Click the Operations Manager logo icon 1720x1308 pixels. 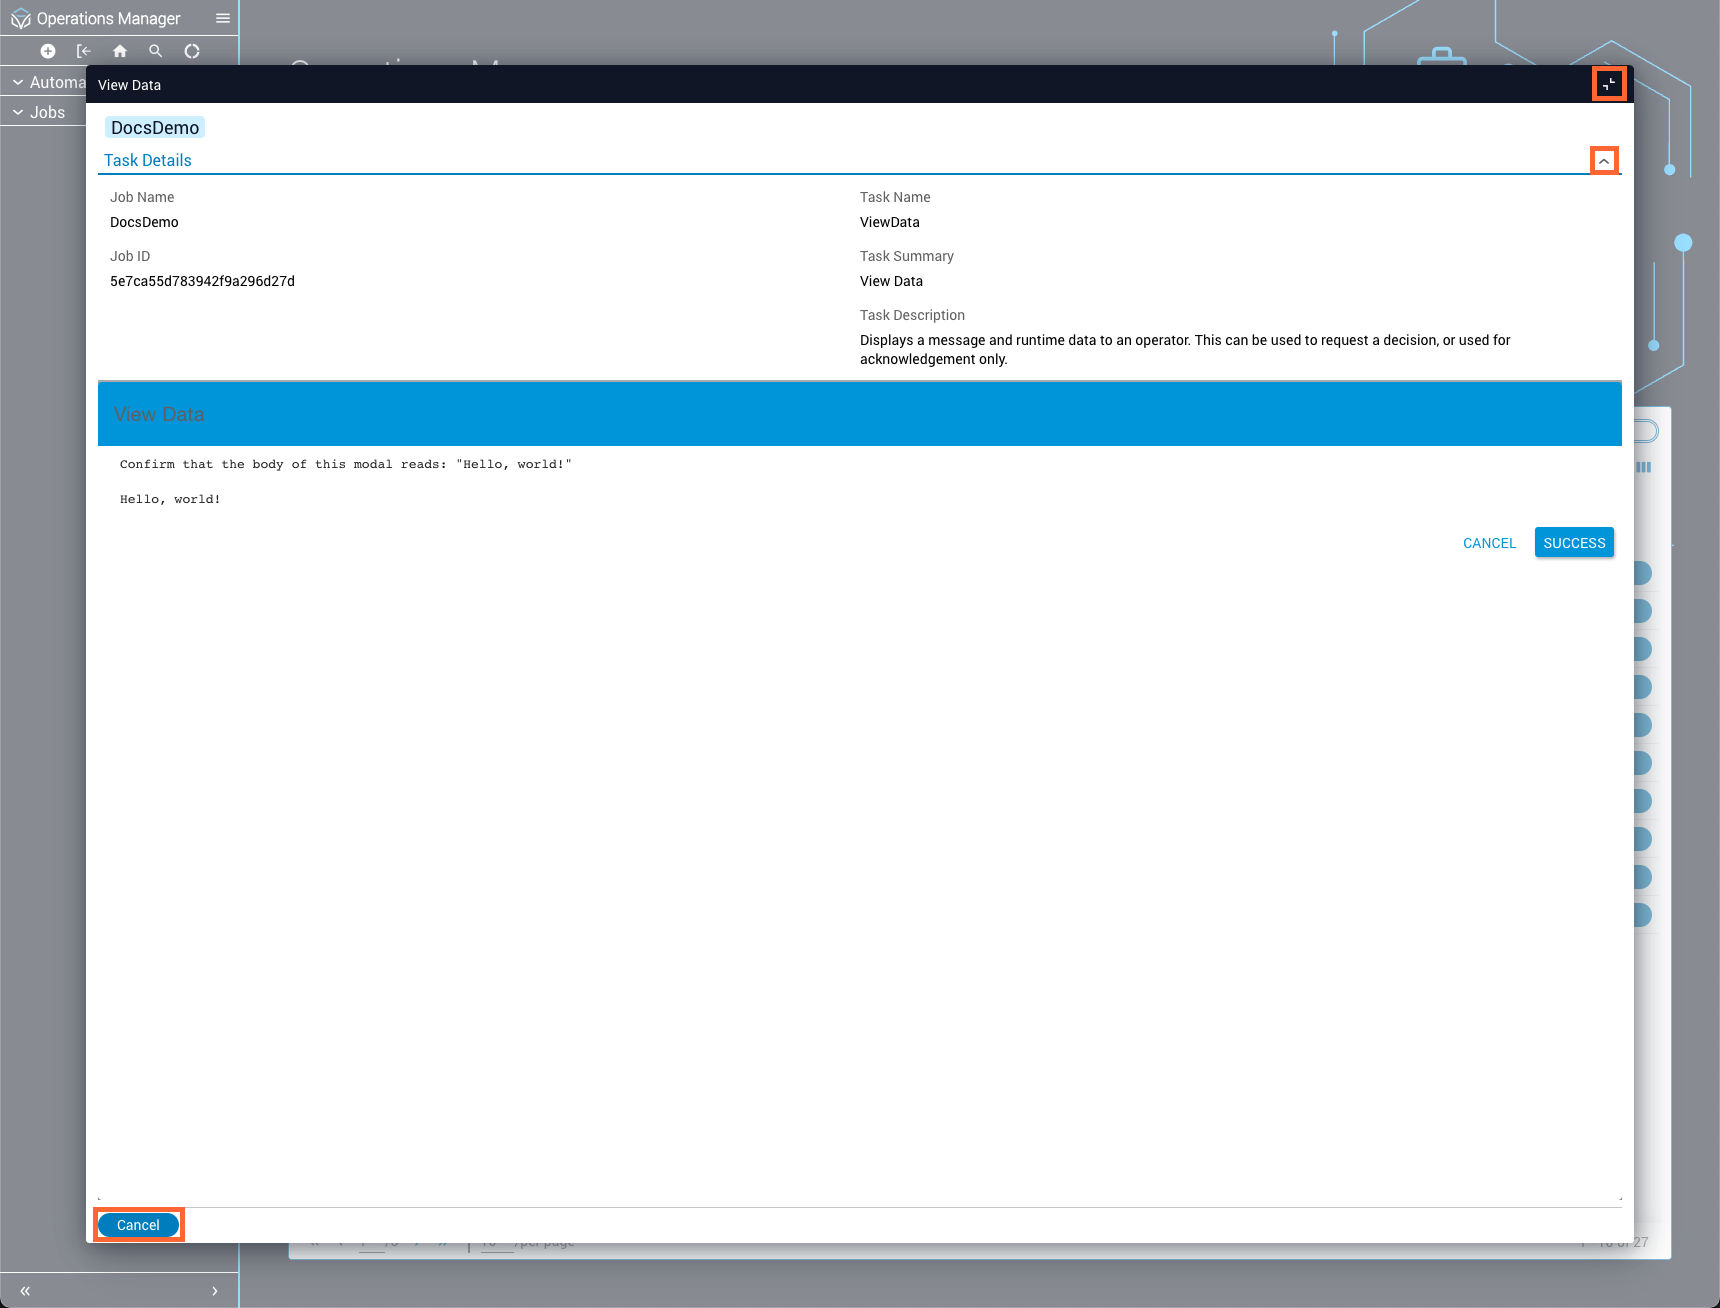[20, 19]
